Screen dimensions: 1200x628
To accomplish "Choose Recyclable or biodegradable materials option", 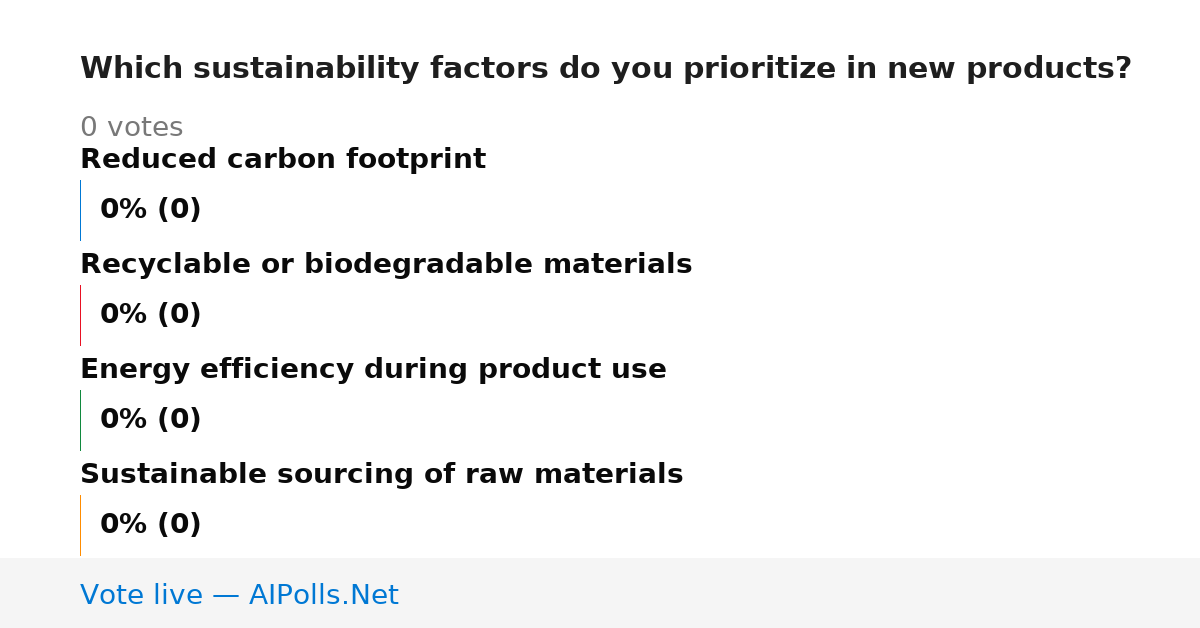I will (x=386, y=265).
